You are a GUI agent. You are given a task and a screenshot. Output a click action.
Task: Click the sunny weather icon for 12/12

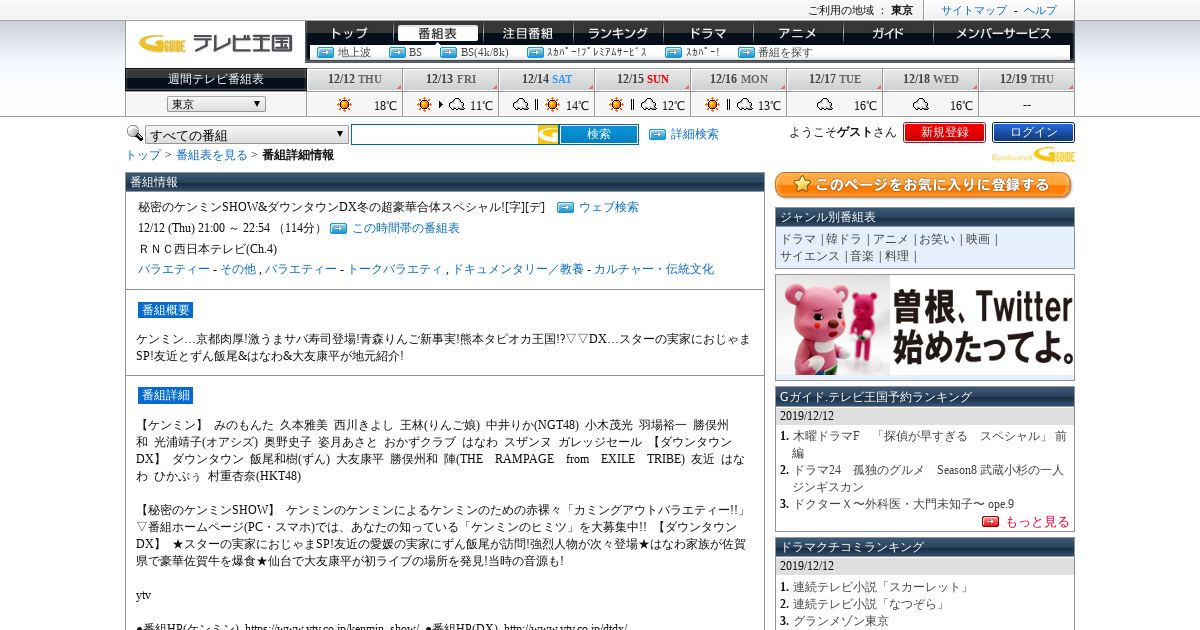(x=344, y=104)
